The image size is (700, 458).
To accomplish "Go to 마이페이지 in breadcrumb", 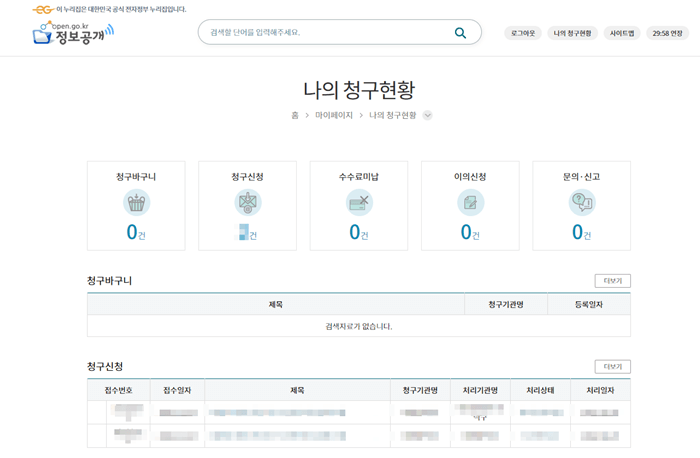I will point(334,115).
